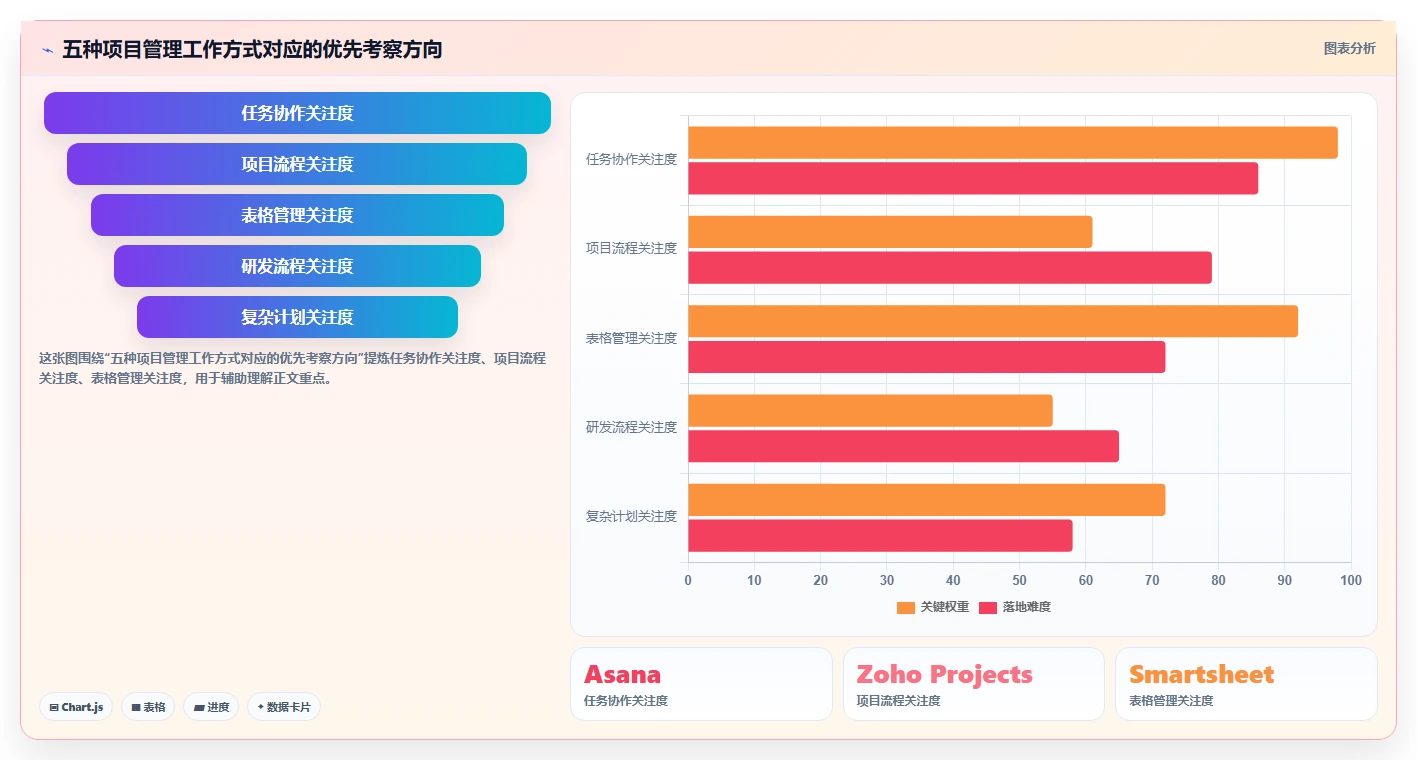Select the 表格 tag chip

click(148, 707)
